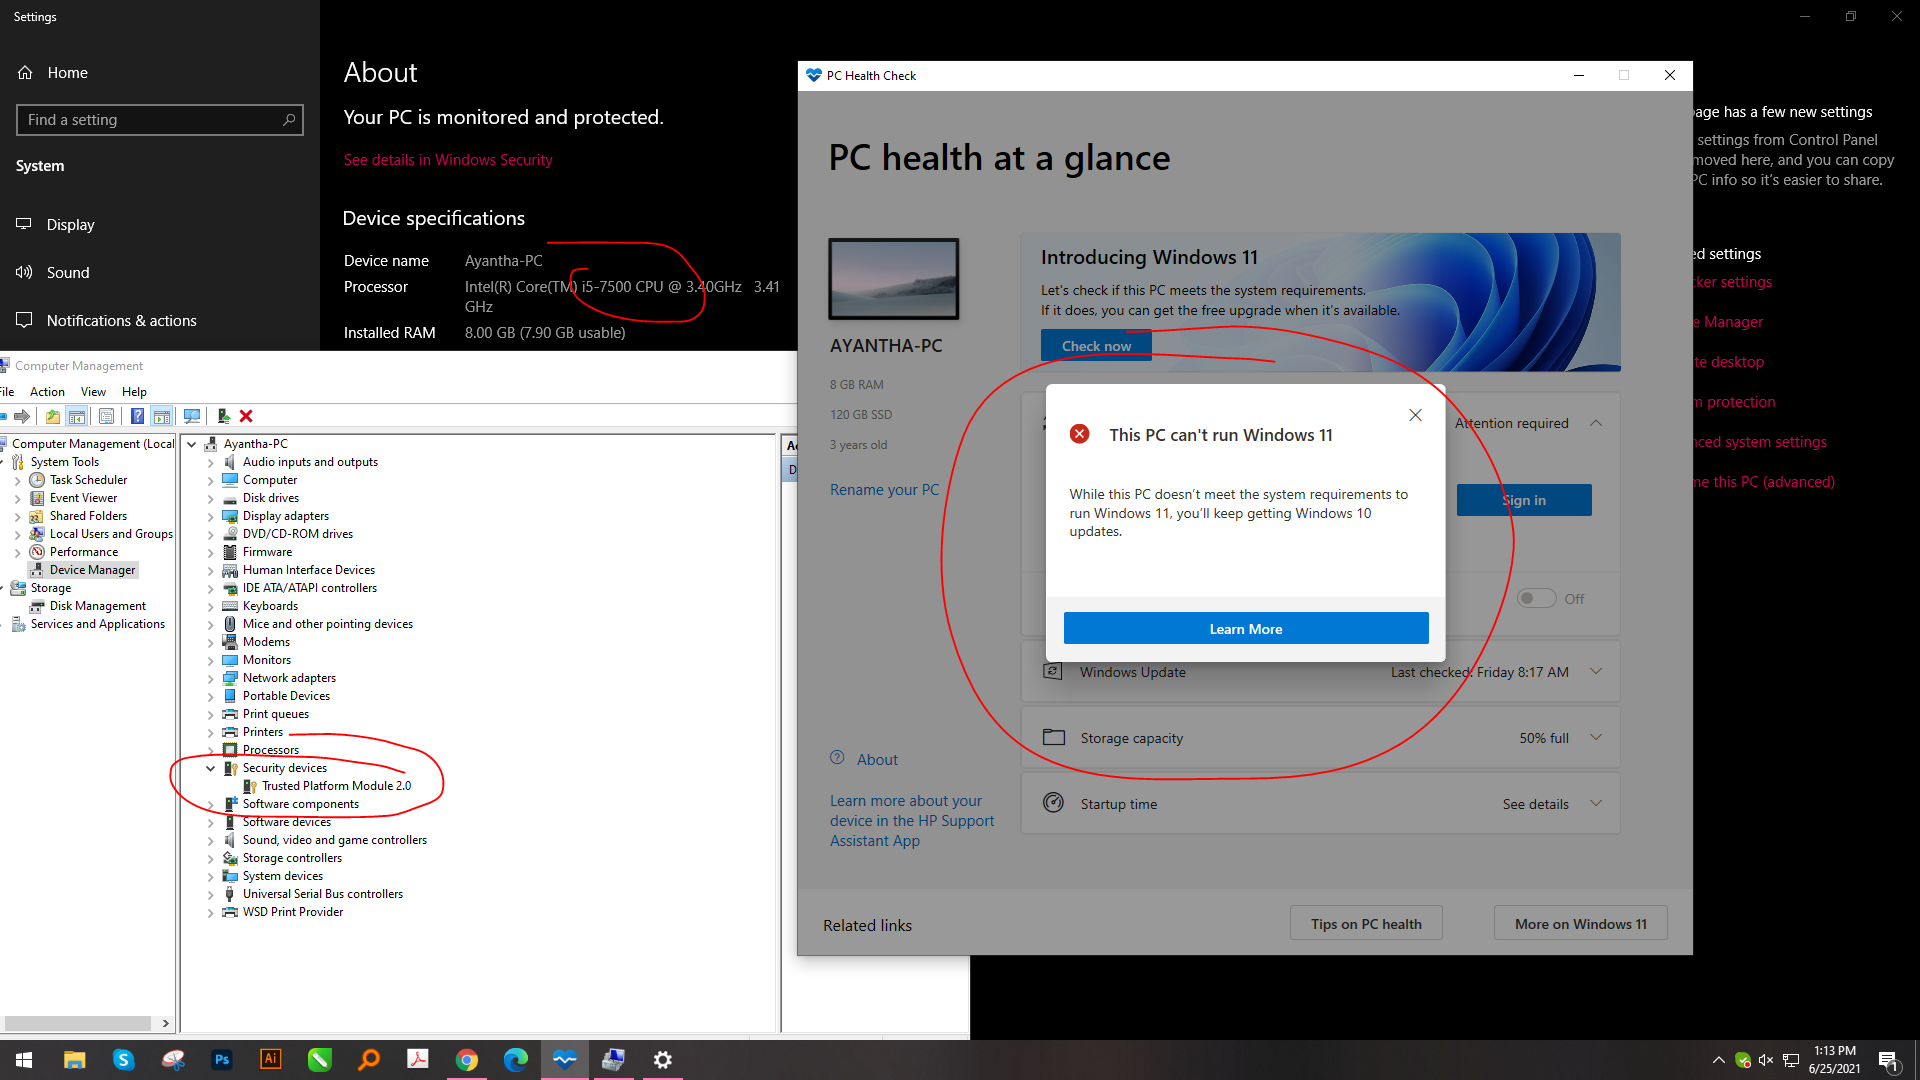
Task: Collapse the Ayantha-PC root node
Action: 192,444
